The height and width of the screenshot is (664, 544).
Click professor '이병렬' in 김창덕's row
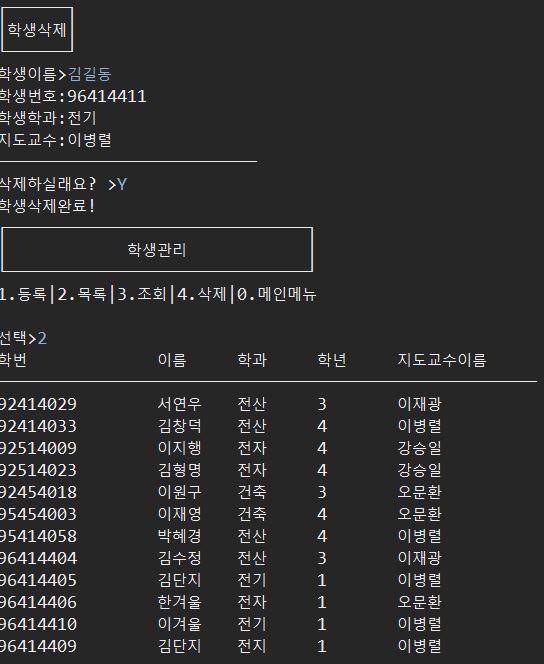point(420,426)
